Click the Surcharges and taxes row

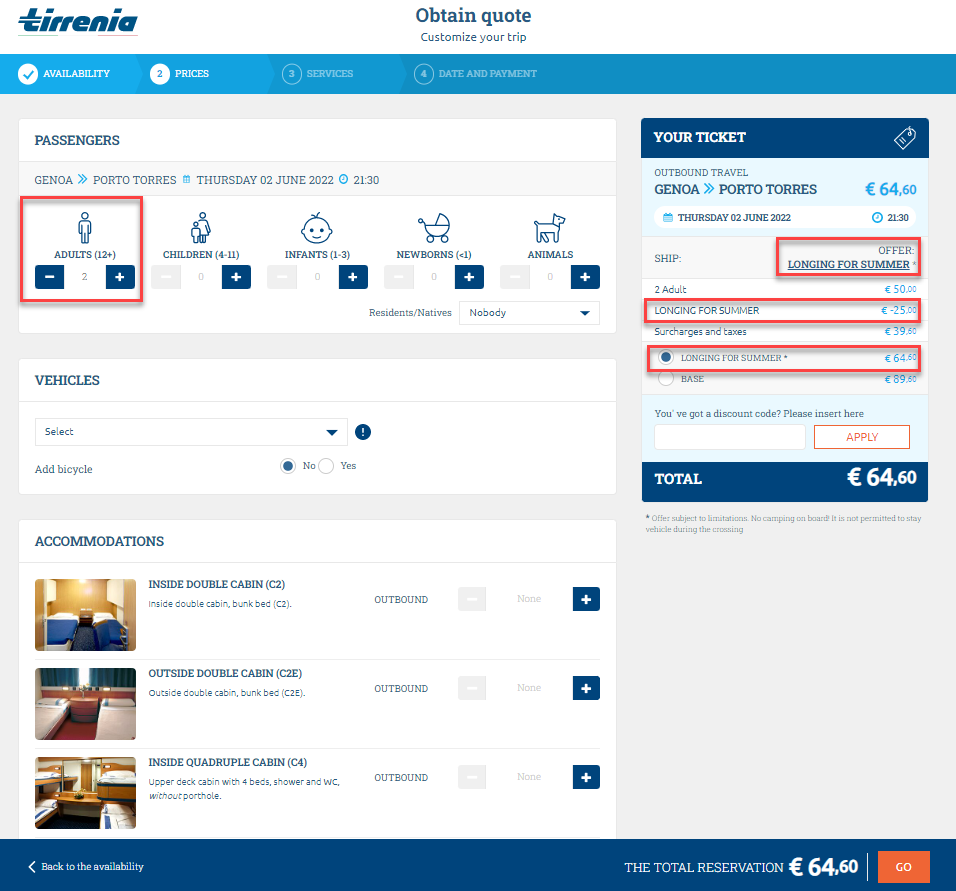click(785, 332)
